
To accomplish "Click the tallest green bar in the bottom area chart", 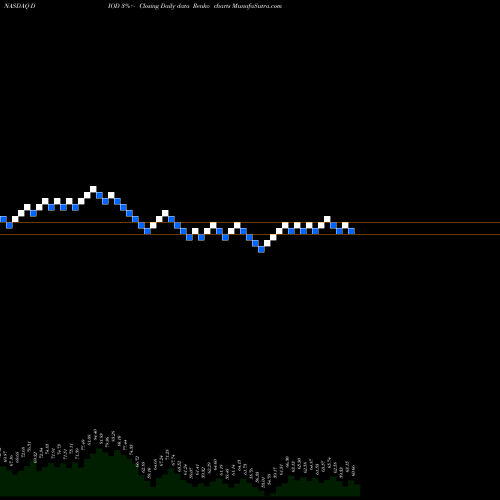I will click(99, 472).
